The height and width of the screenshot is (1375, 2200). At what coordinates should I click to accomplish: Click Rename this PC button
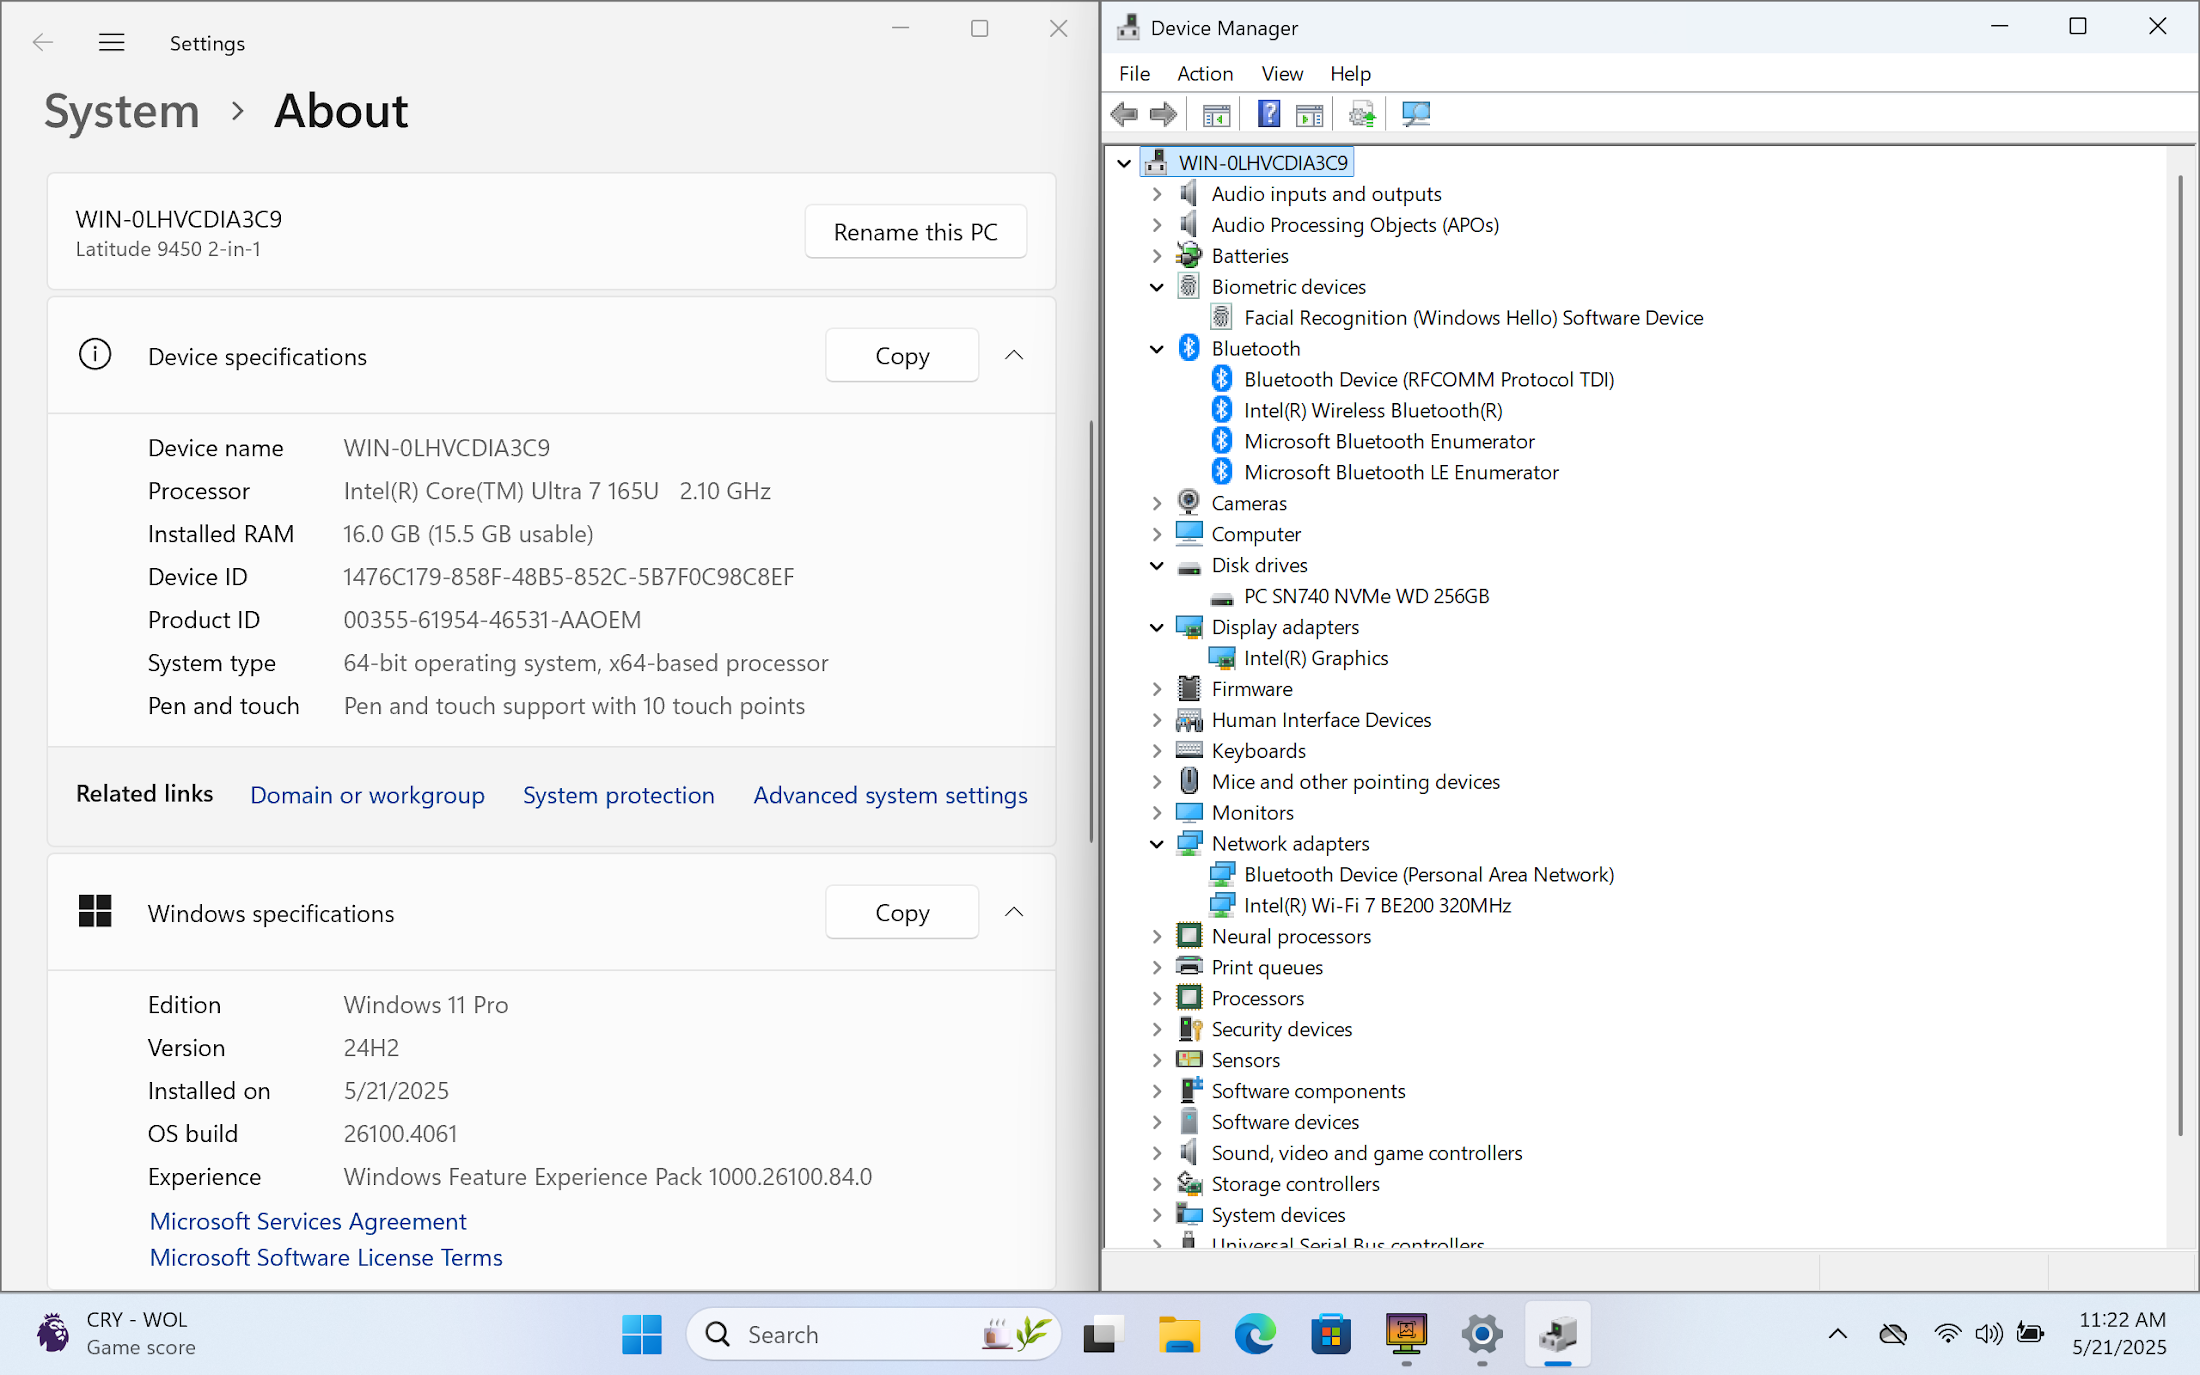click(x=916, y=232)
